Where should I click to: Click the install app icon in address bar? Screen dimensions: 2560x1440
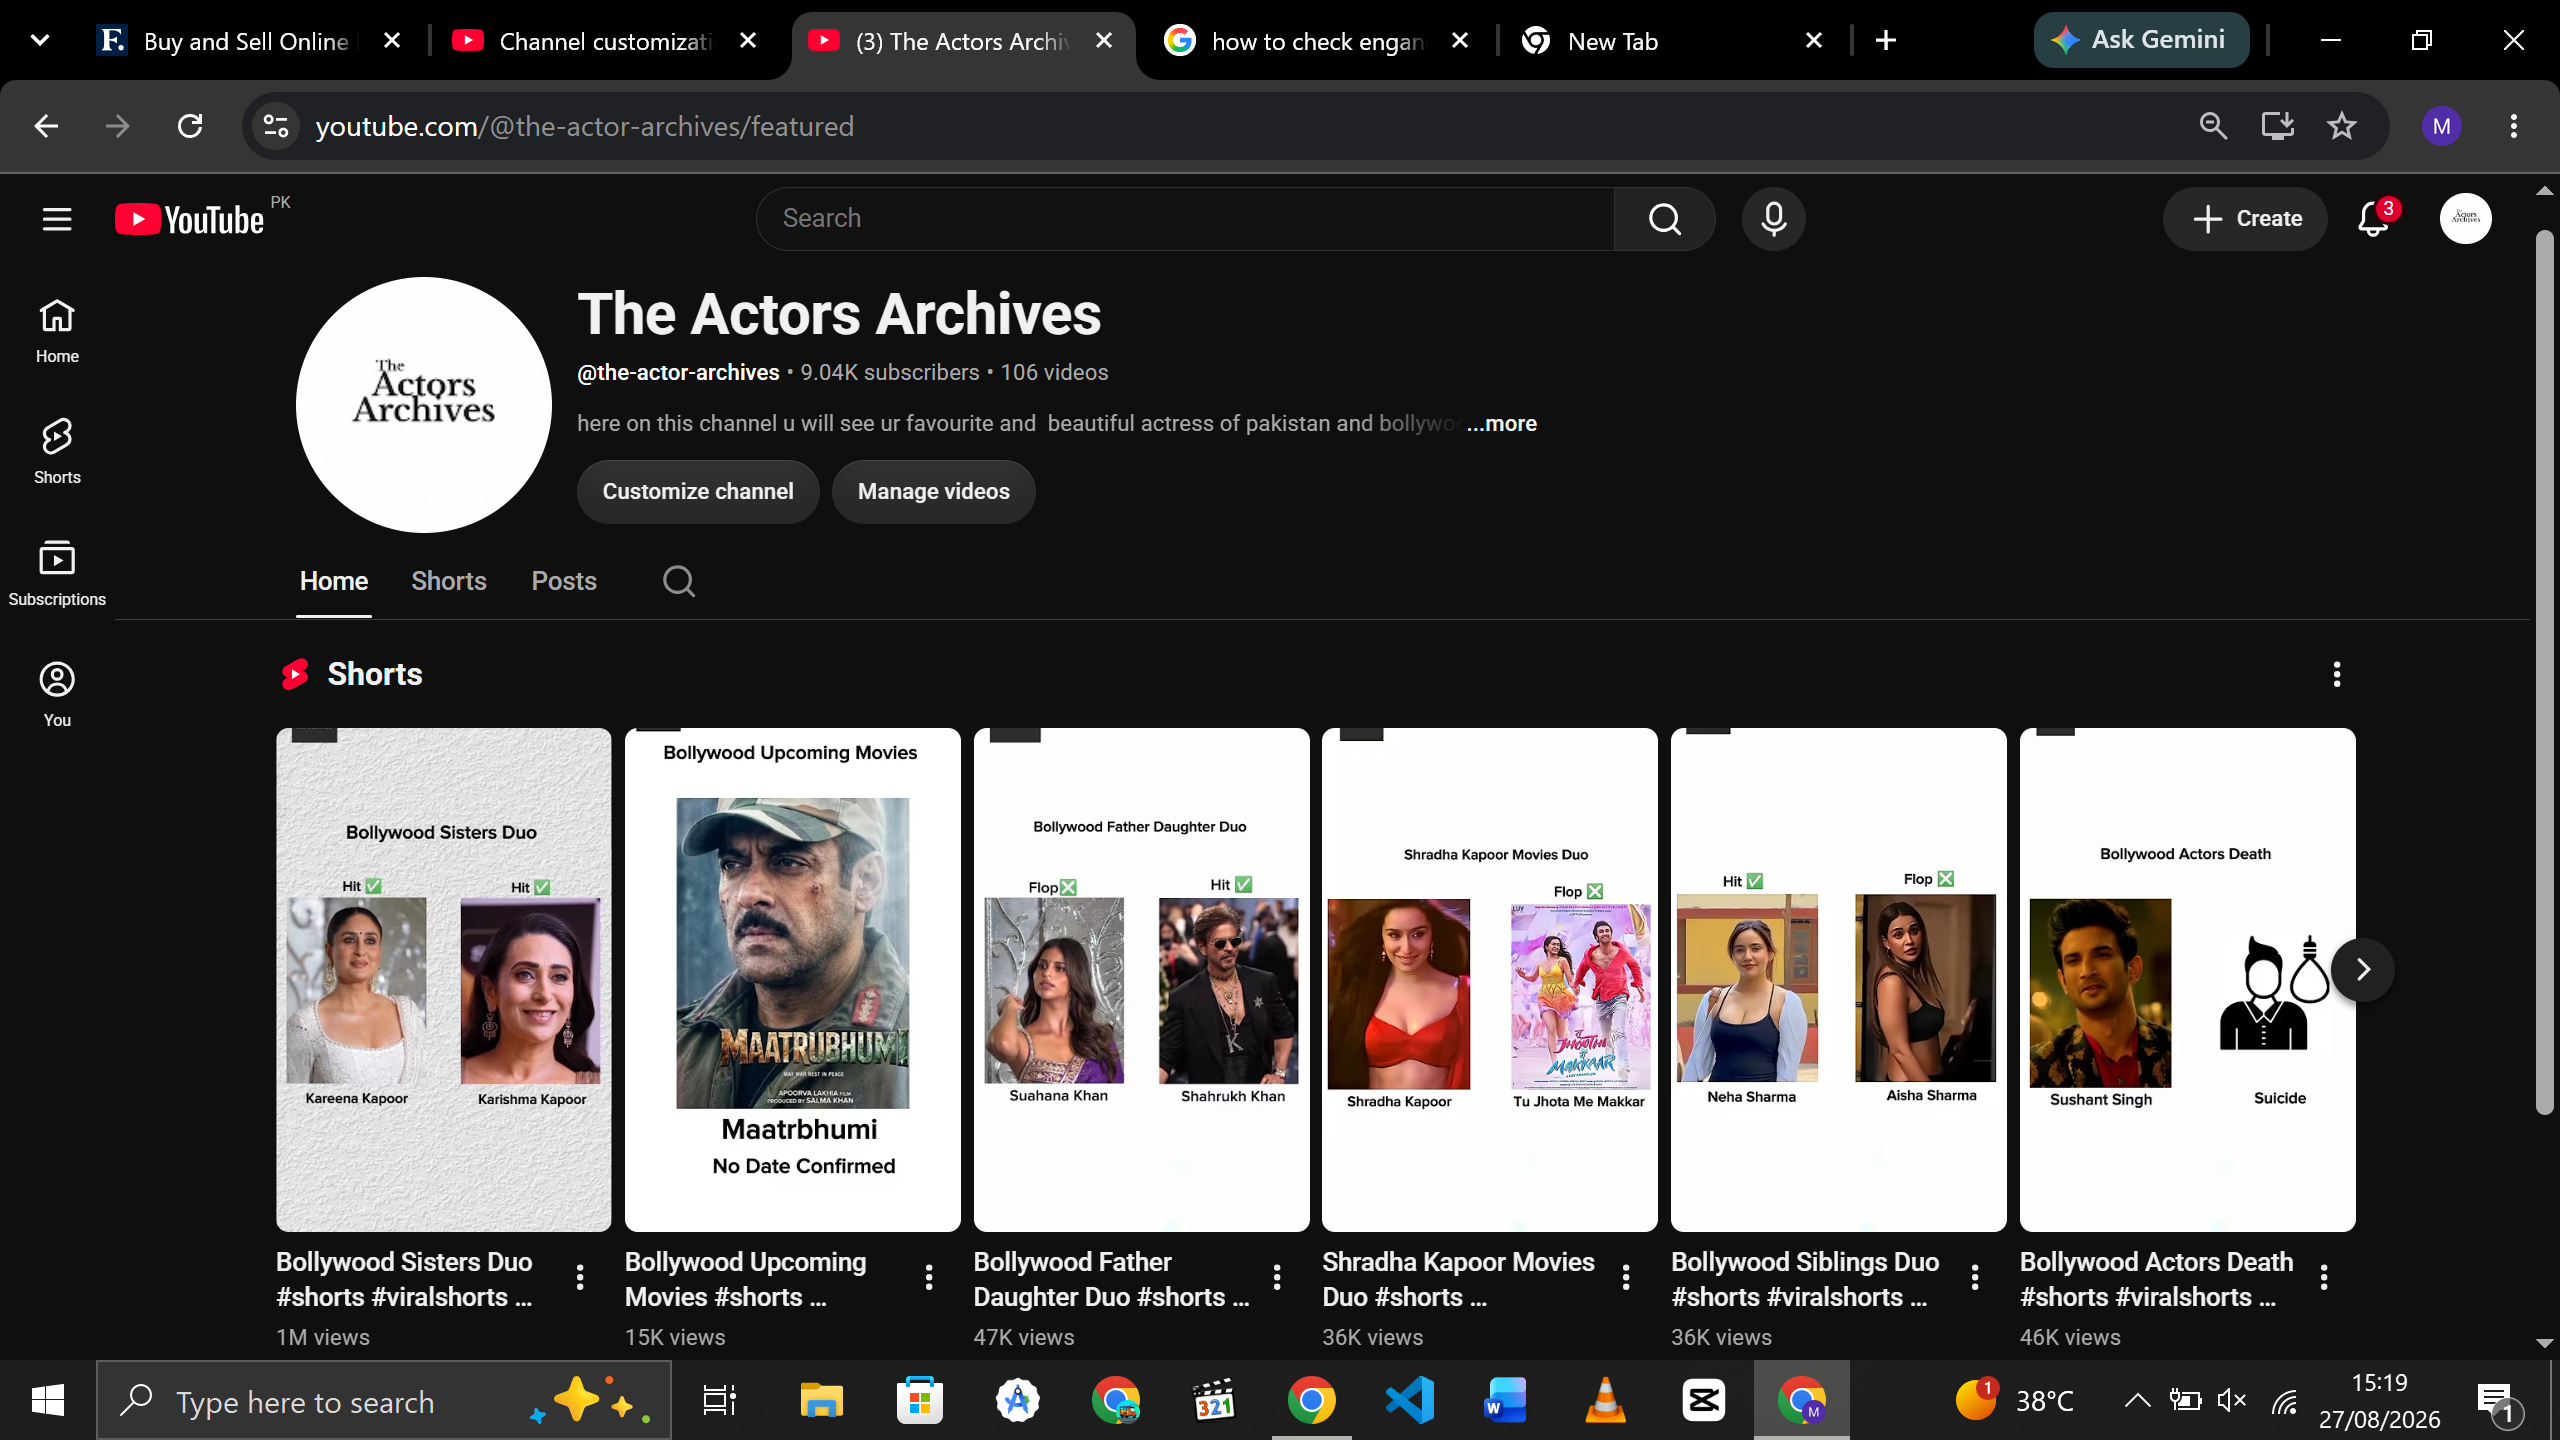[2277, 126]
